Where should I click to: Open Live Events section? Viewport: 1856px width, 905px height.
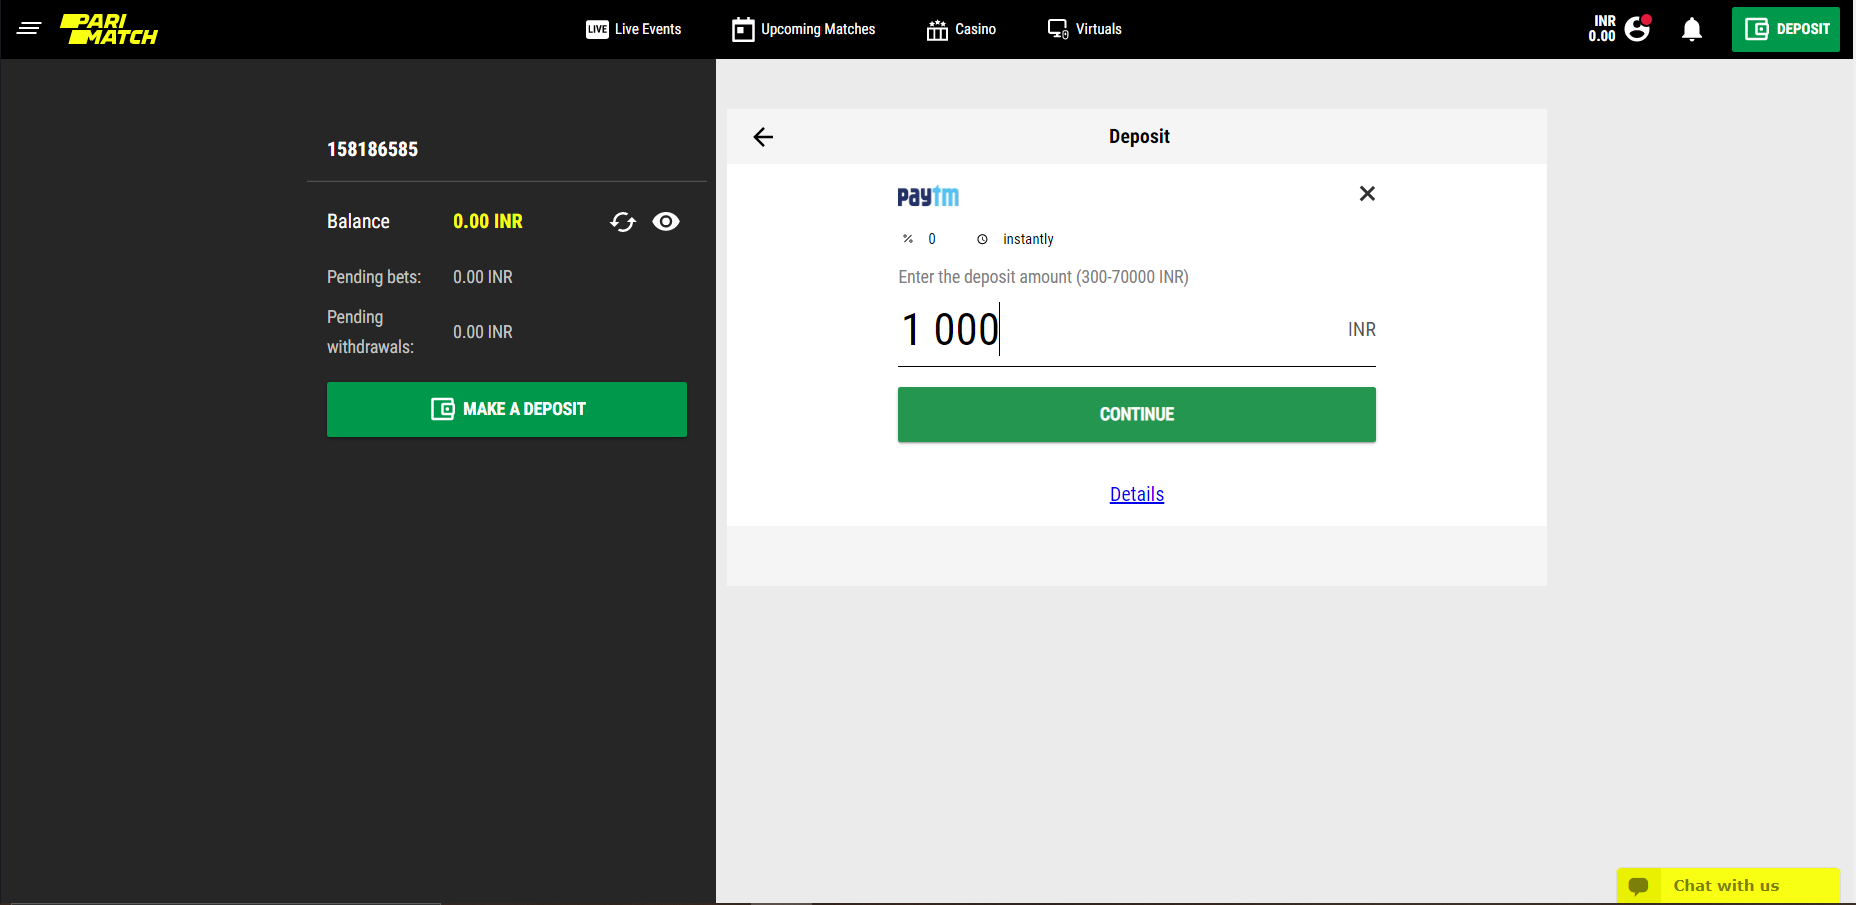634,29
